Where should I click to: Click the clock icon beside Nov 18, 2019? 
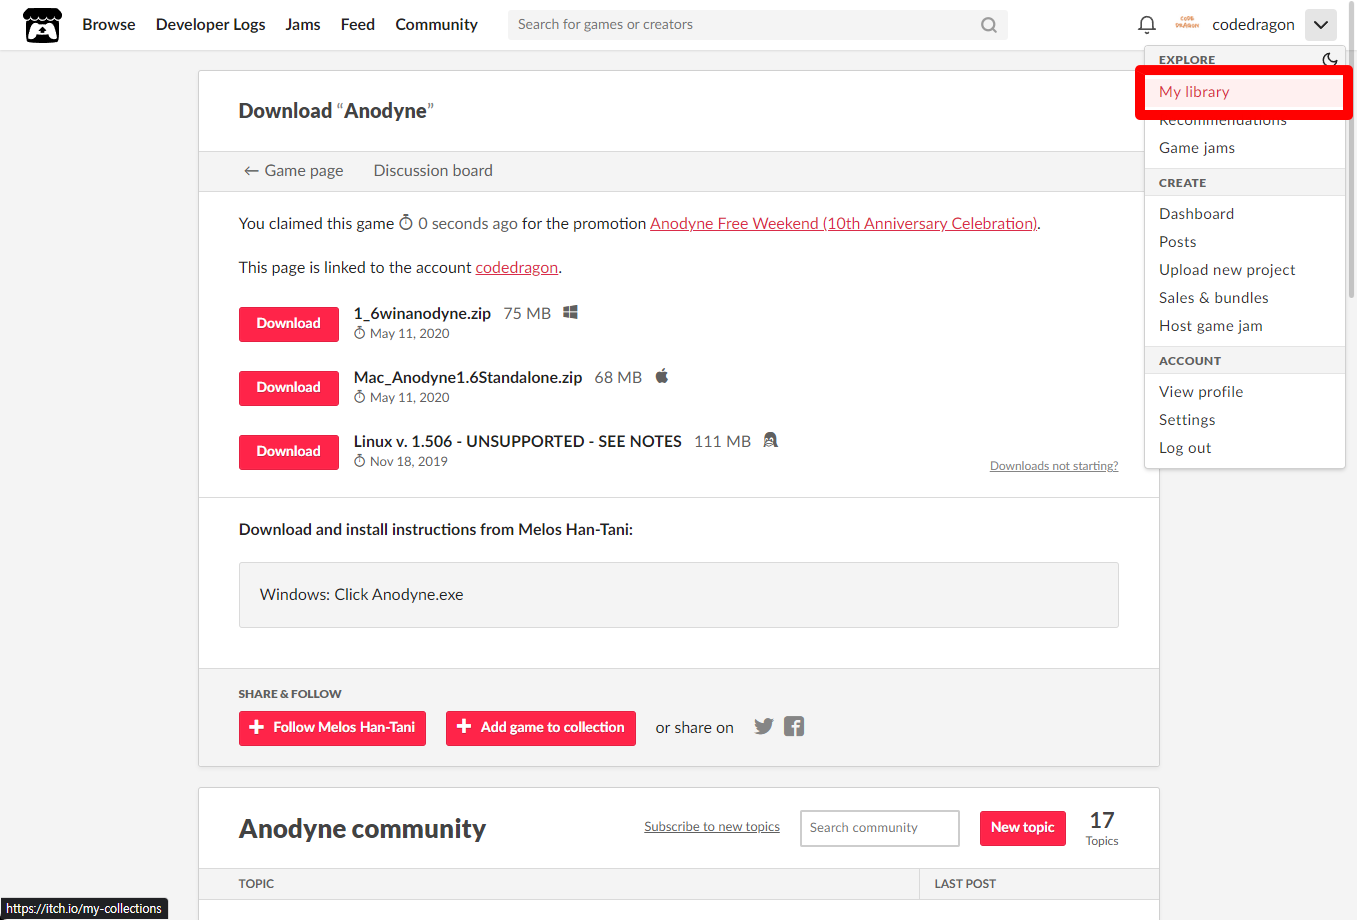pos(360,462)
